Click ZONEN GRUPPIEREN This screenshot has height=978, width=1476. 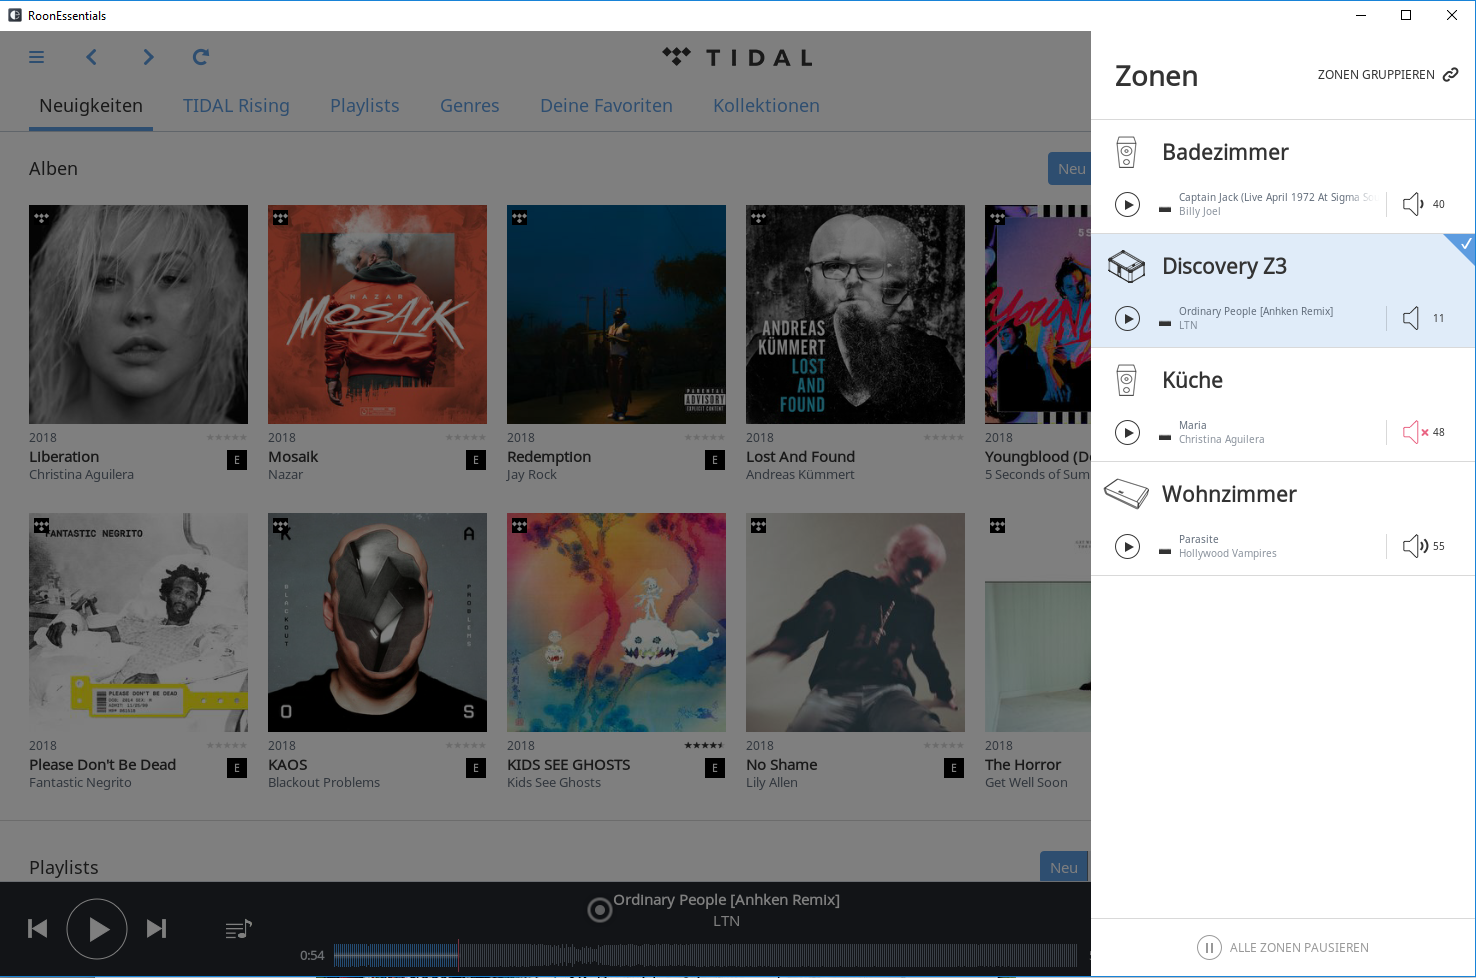click(1376, 75)
